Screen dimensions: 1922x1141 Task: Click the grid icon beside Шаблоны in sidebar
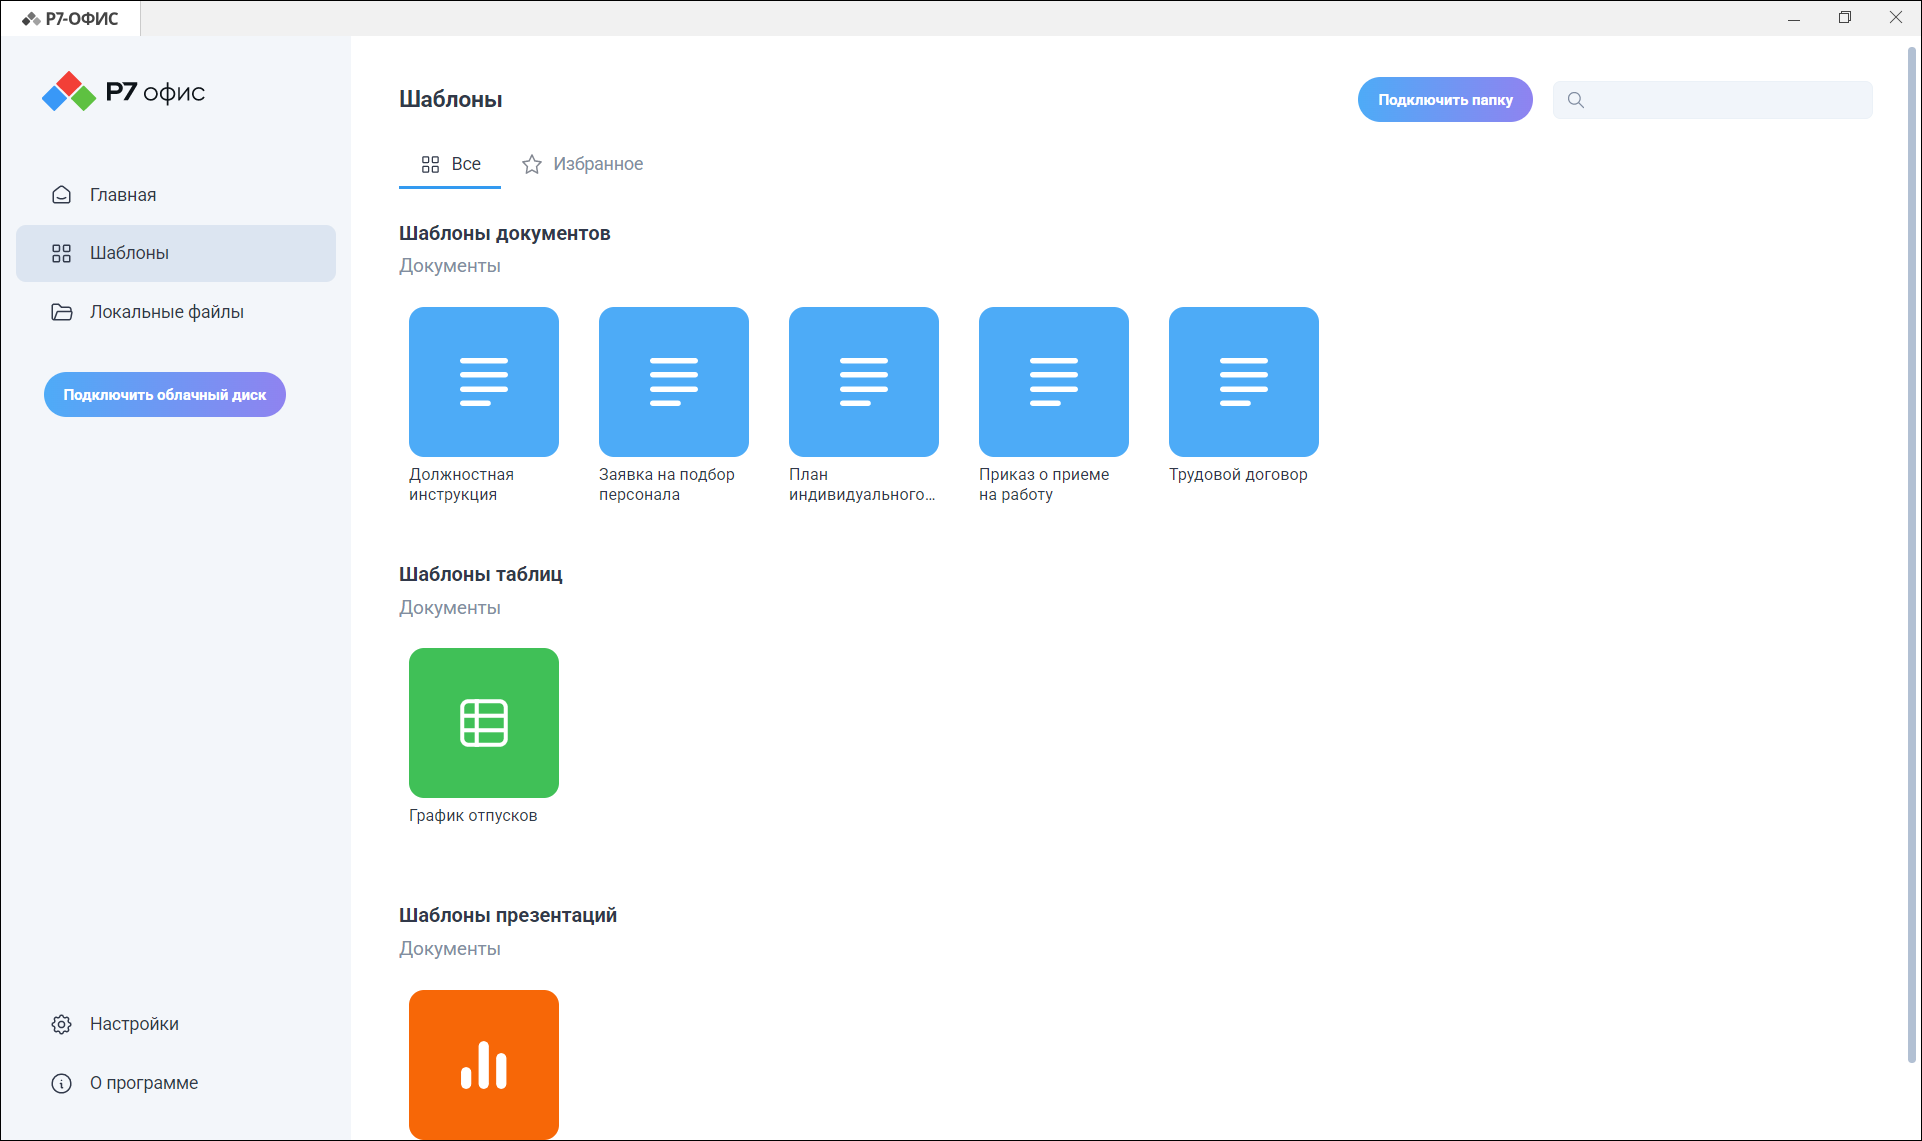point(62,253)
